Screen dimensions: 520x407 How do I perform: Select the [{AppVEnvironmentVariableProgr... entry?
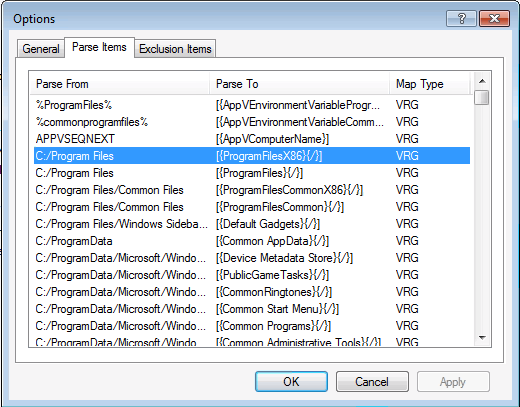tap(298, 105)
